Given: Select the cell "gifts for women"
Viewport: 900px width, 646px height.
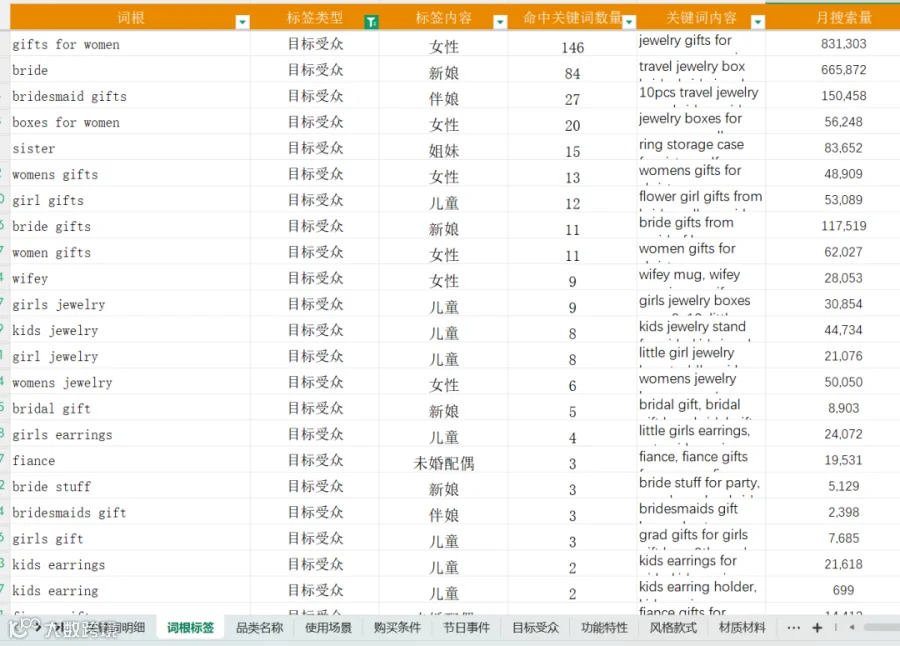Looking at the screenshot, I should tap(130, 44).
